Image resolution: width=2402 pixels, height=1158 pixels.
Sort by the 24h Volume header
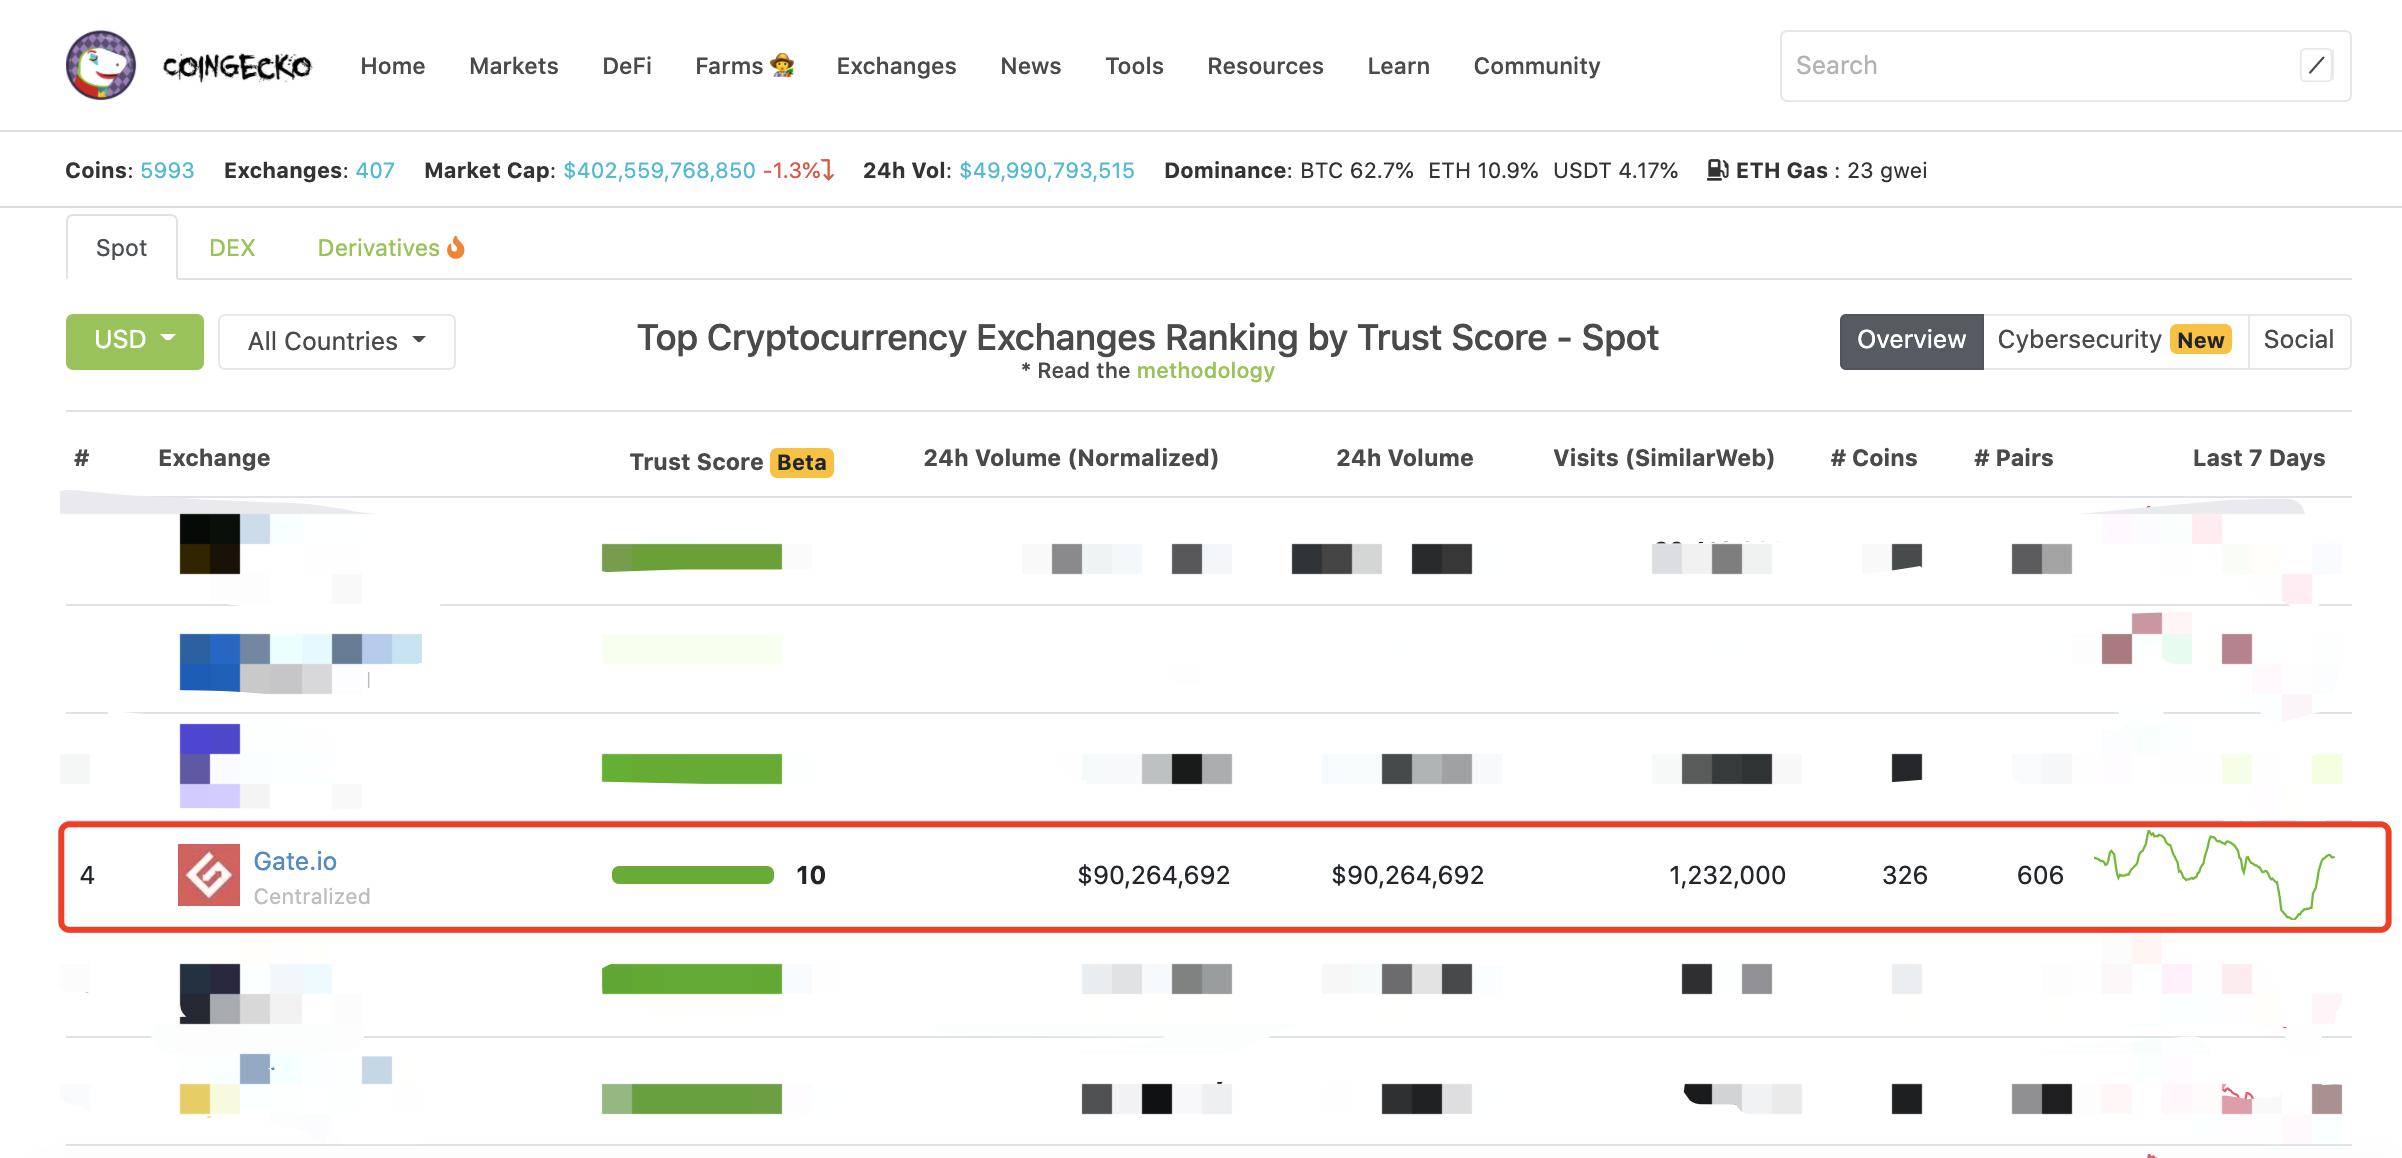[1405, 458]
